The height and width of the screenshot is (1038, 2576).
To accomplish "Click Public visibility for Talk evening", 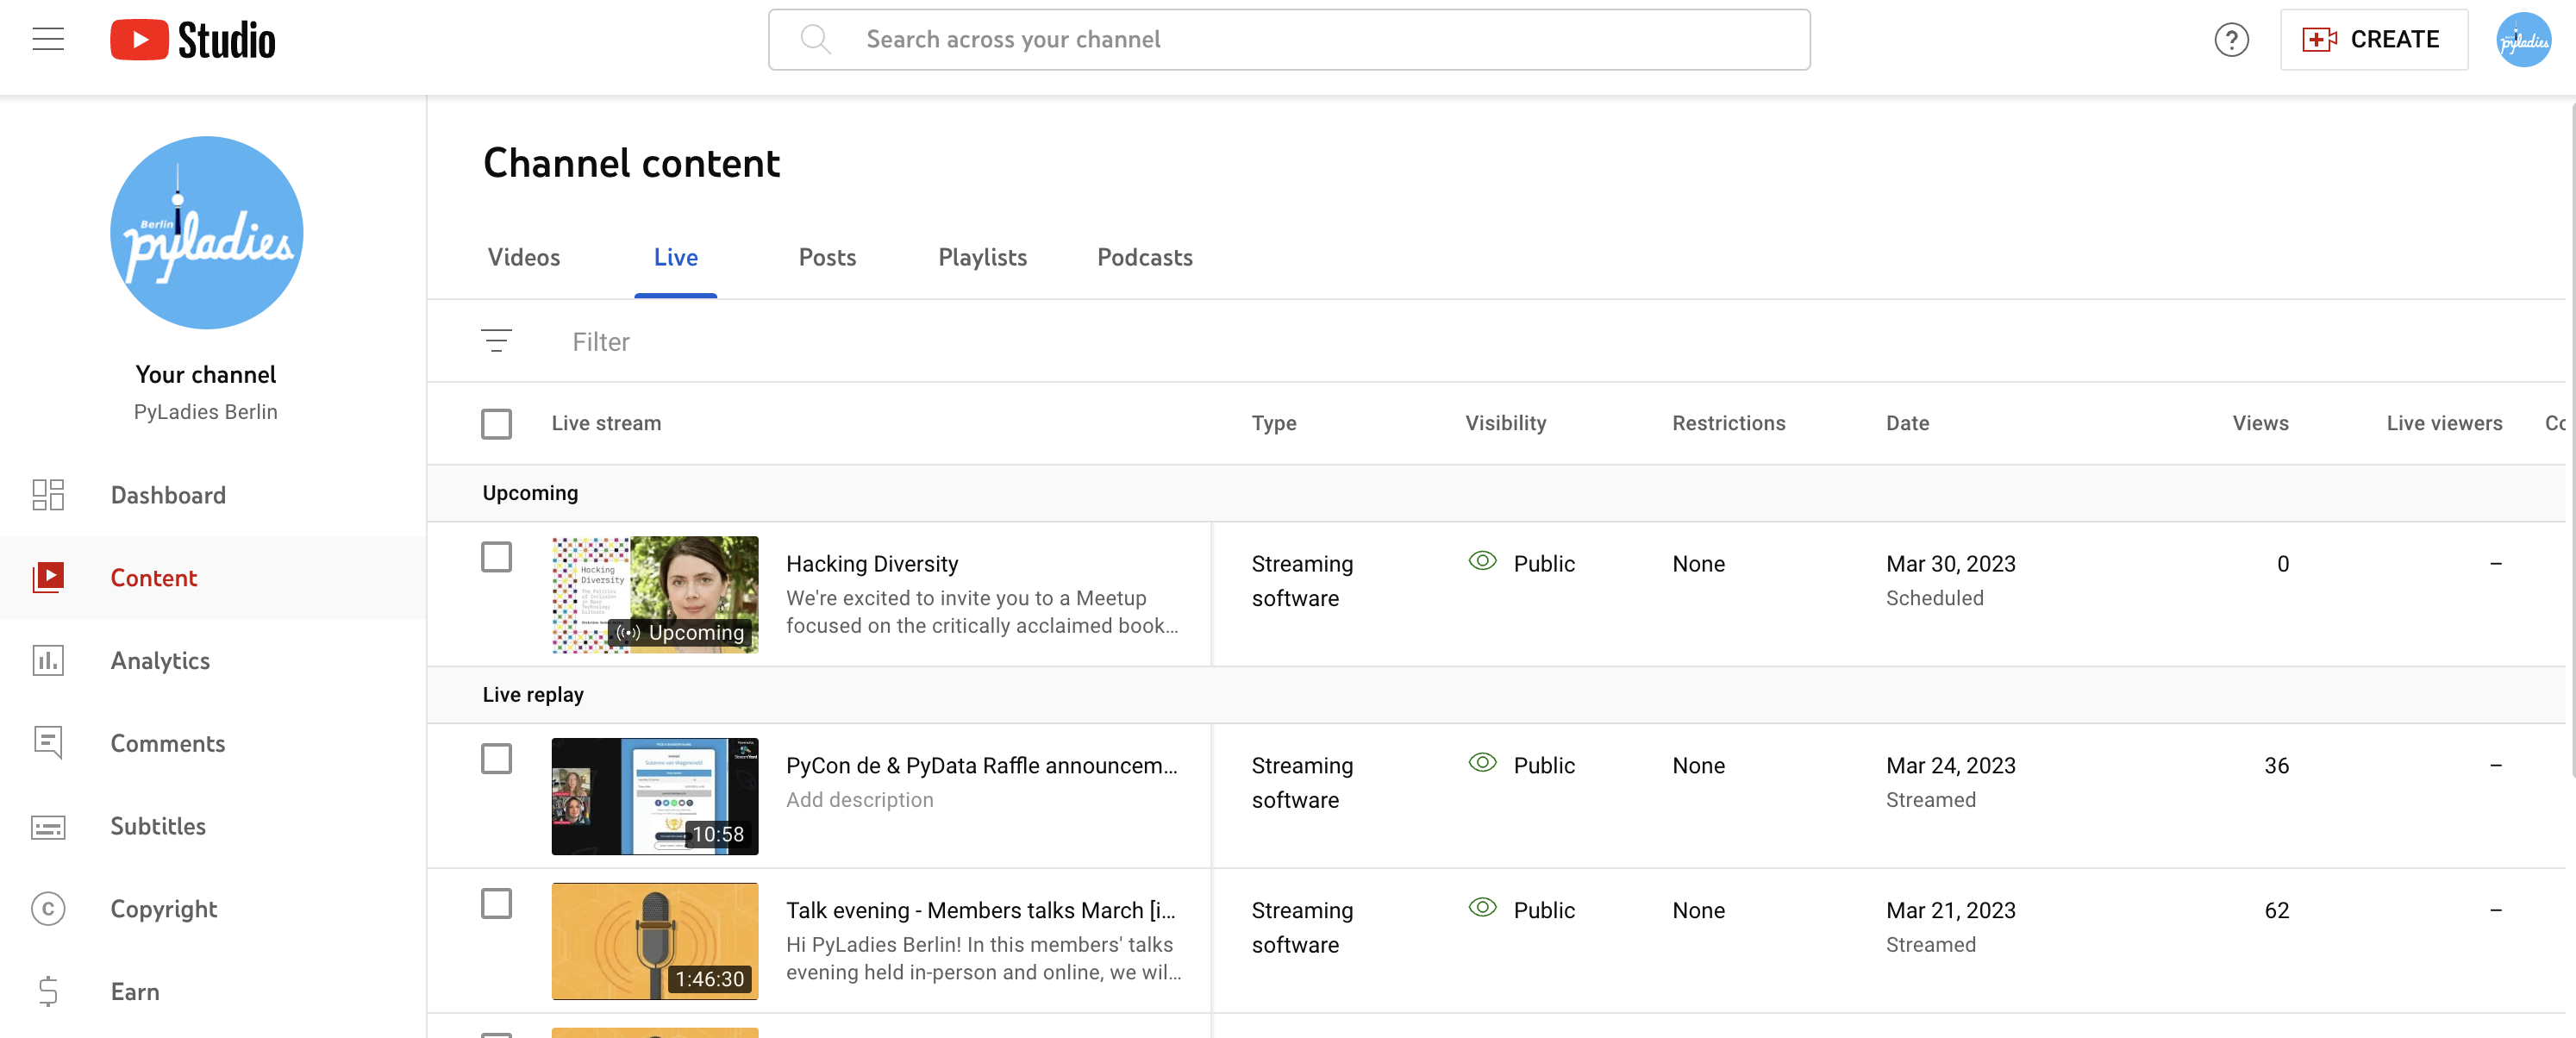I will point(1543,911).
